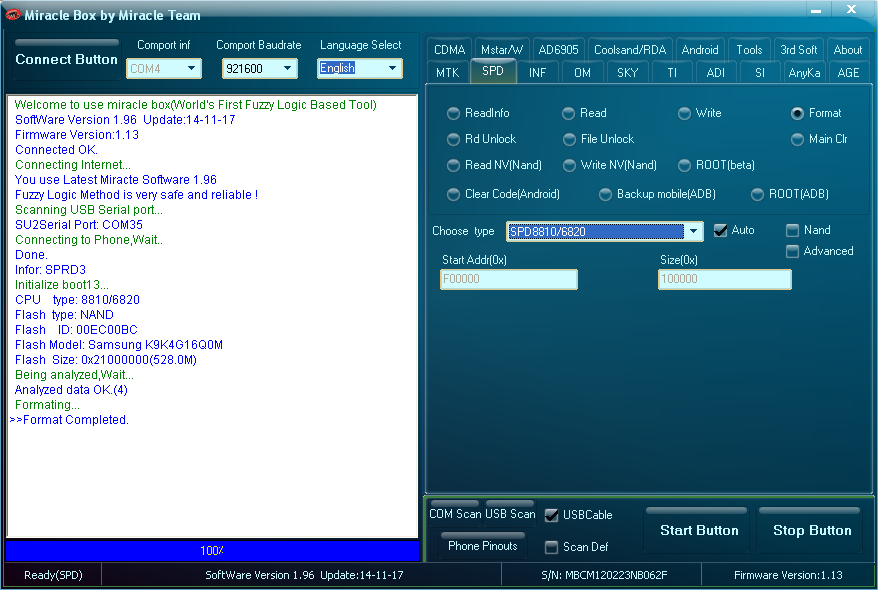
Task: Switch to the Android tab
Action: (700, 50)
